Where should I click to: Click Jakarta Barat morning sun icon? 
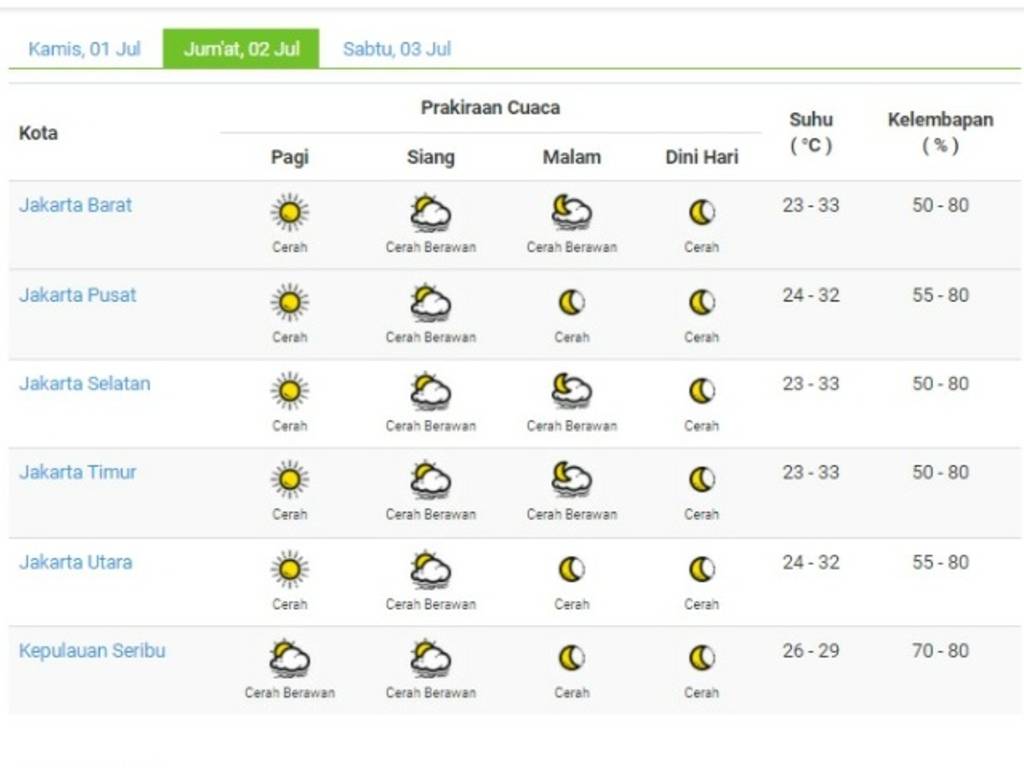pyautogui.click(x=290, y=212)
